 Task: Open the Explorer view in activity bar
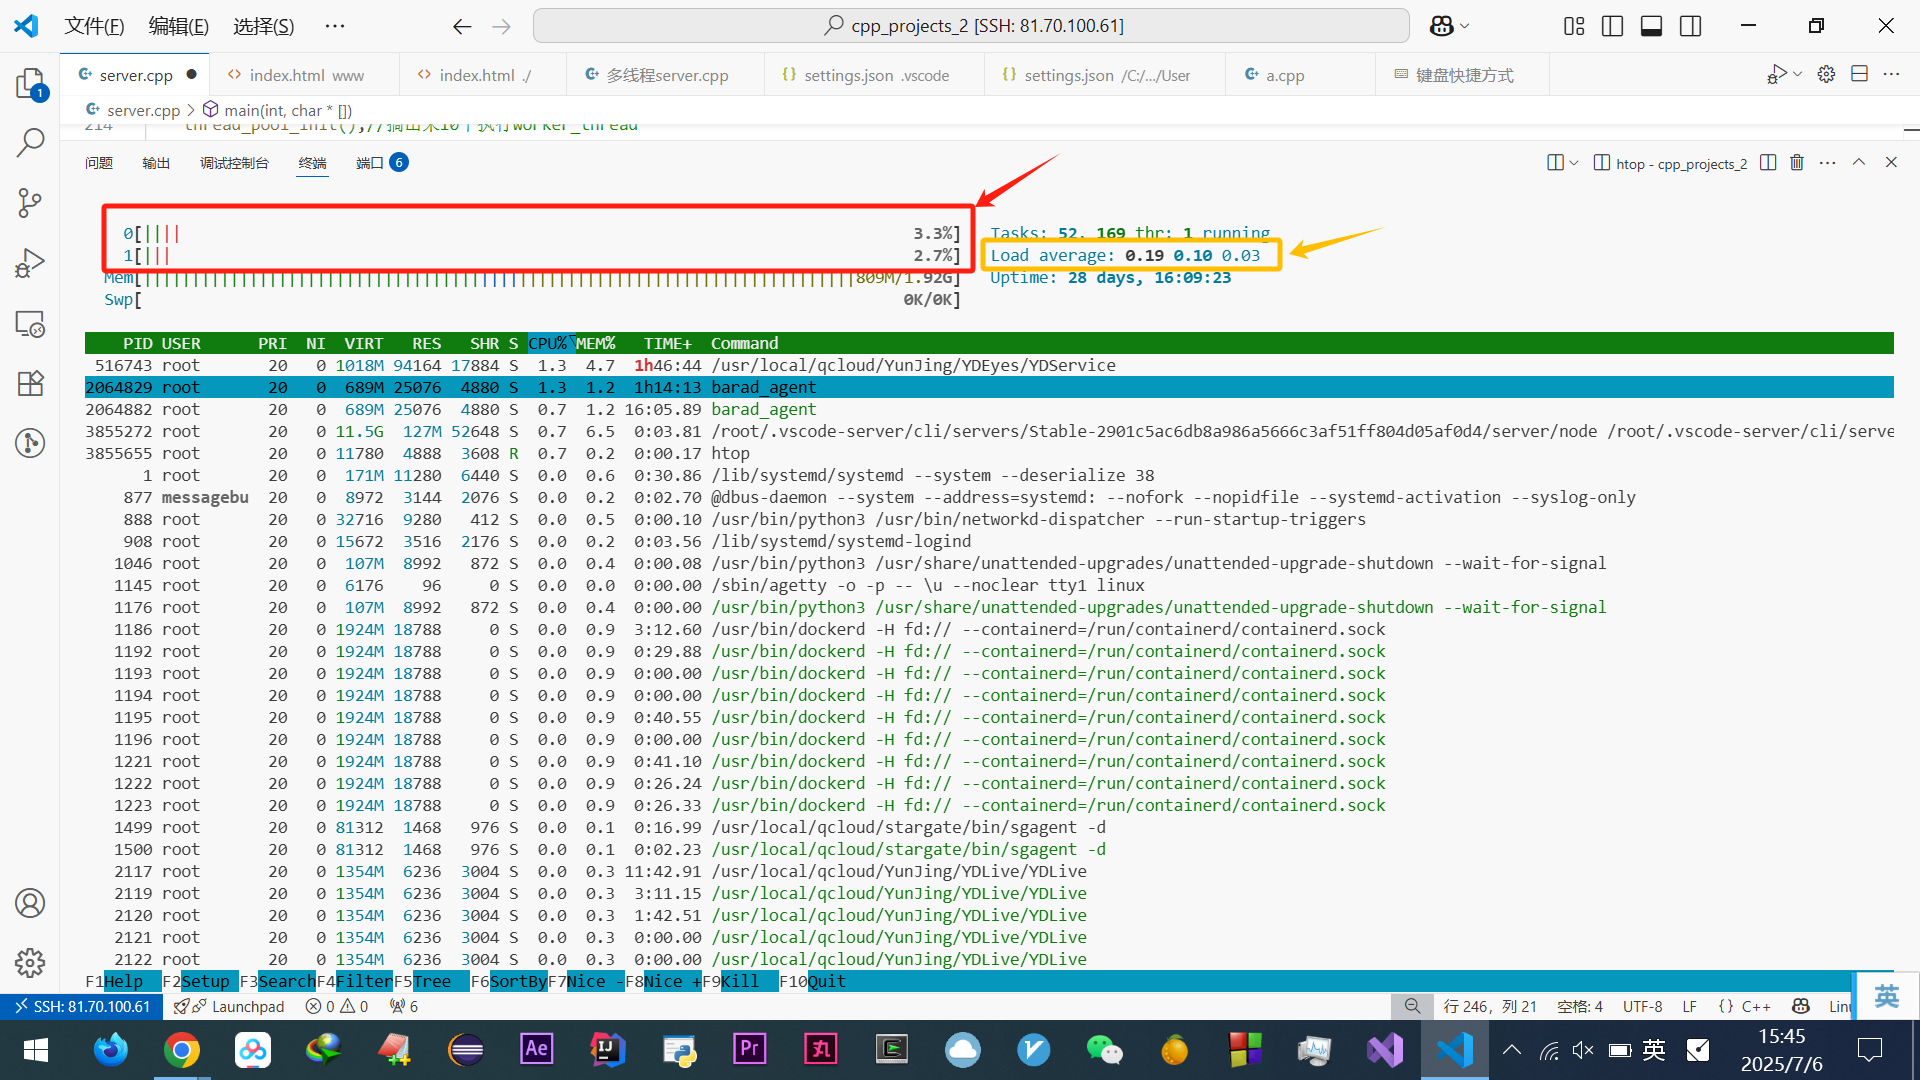coord(30,84)
